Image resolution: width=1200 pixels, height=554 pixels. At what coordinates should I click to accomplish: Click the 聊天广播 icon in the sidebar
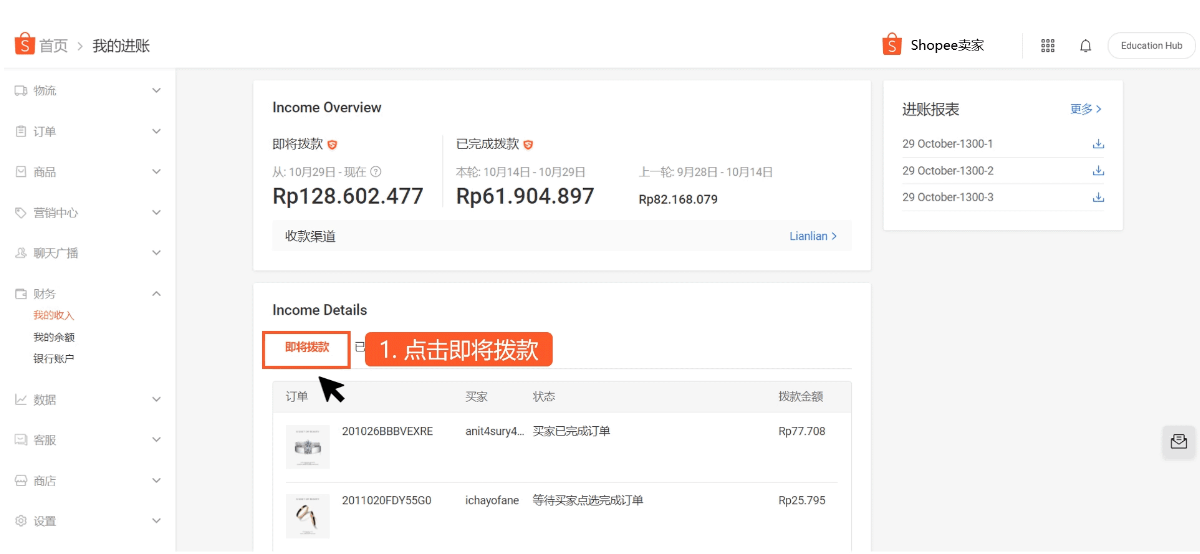[x=21, y=253]
